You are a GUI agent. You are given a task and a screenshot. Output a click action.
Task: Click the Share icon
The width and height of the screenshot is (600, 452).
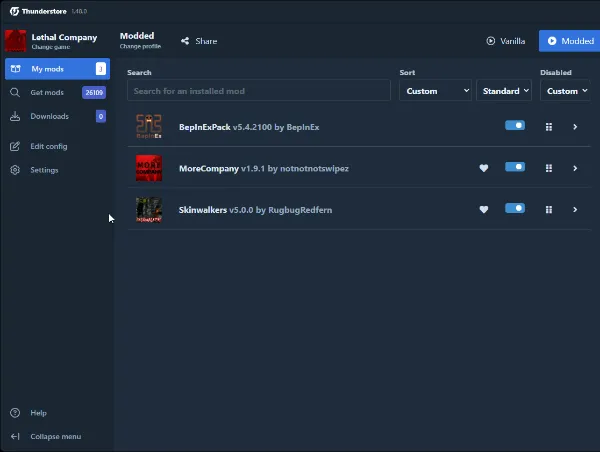(185, 41)
